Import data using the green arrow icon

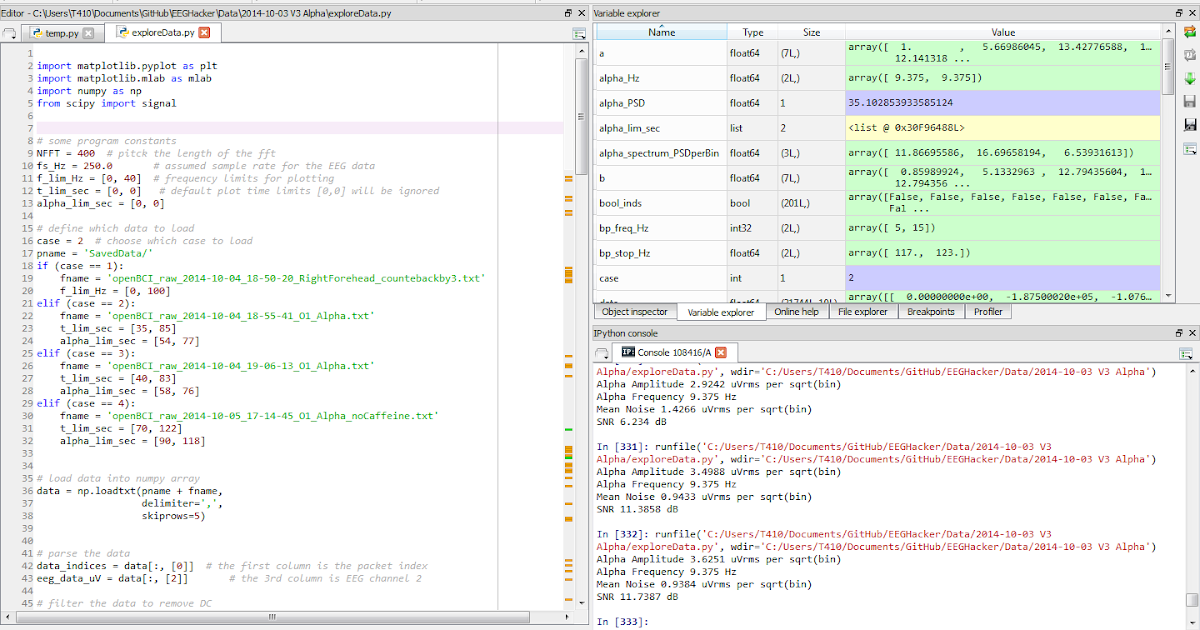(1189, 78)
